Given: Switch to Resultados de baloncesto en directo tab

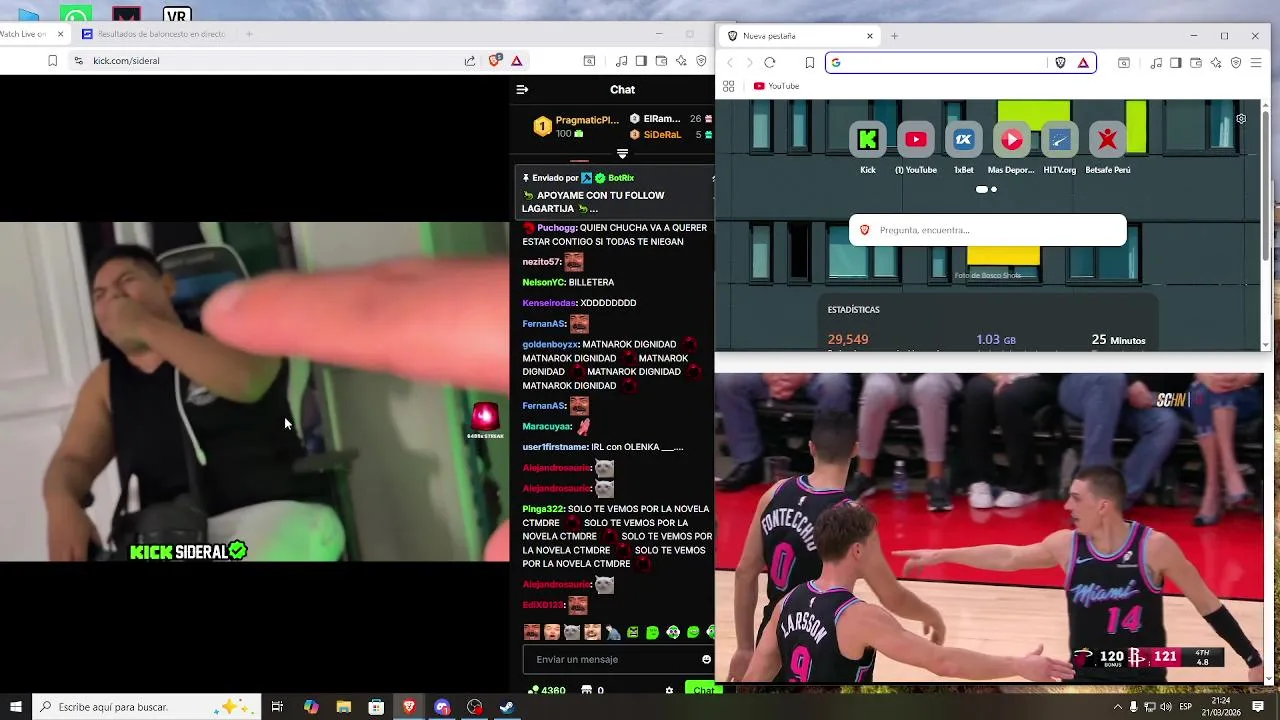Looking at the screenshot, I should click(x=154, y=34).
